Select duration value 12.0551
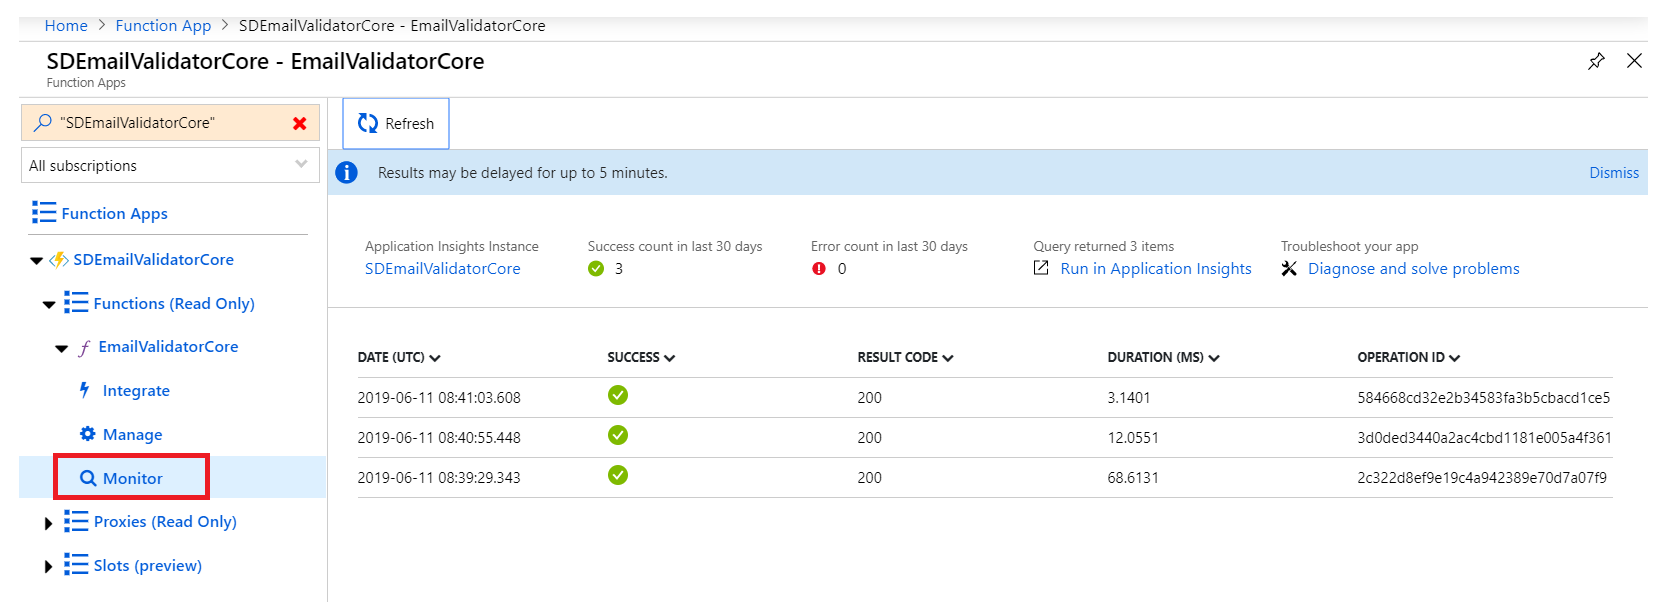 1133,437
